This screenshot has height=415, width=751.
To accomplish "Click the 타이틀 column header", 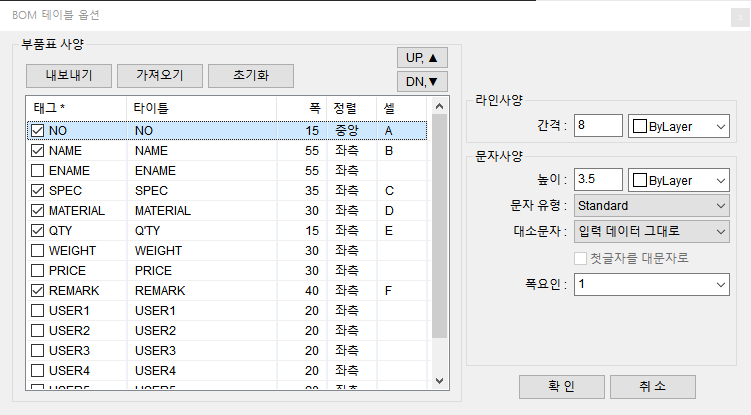I will click(x=202, y=108).
